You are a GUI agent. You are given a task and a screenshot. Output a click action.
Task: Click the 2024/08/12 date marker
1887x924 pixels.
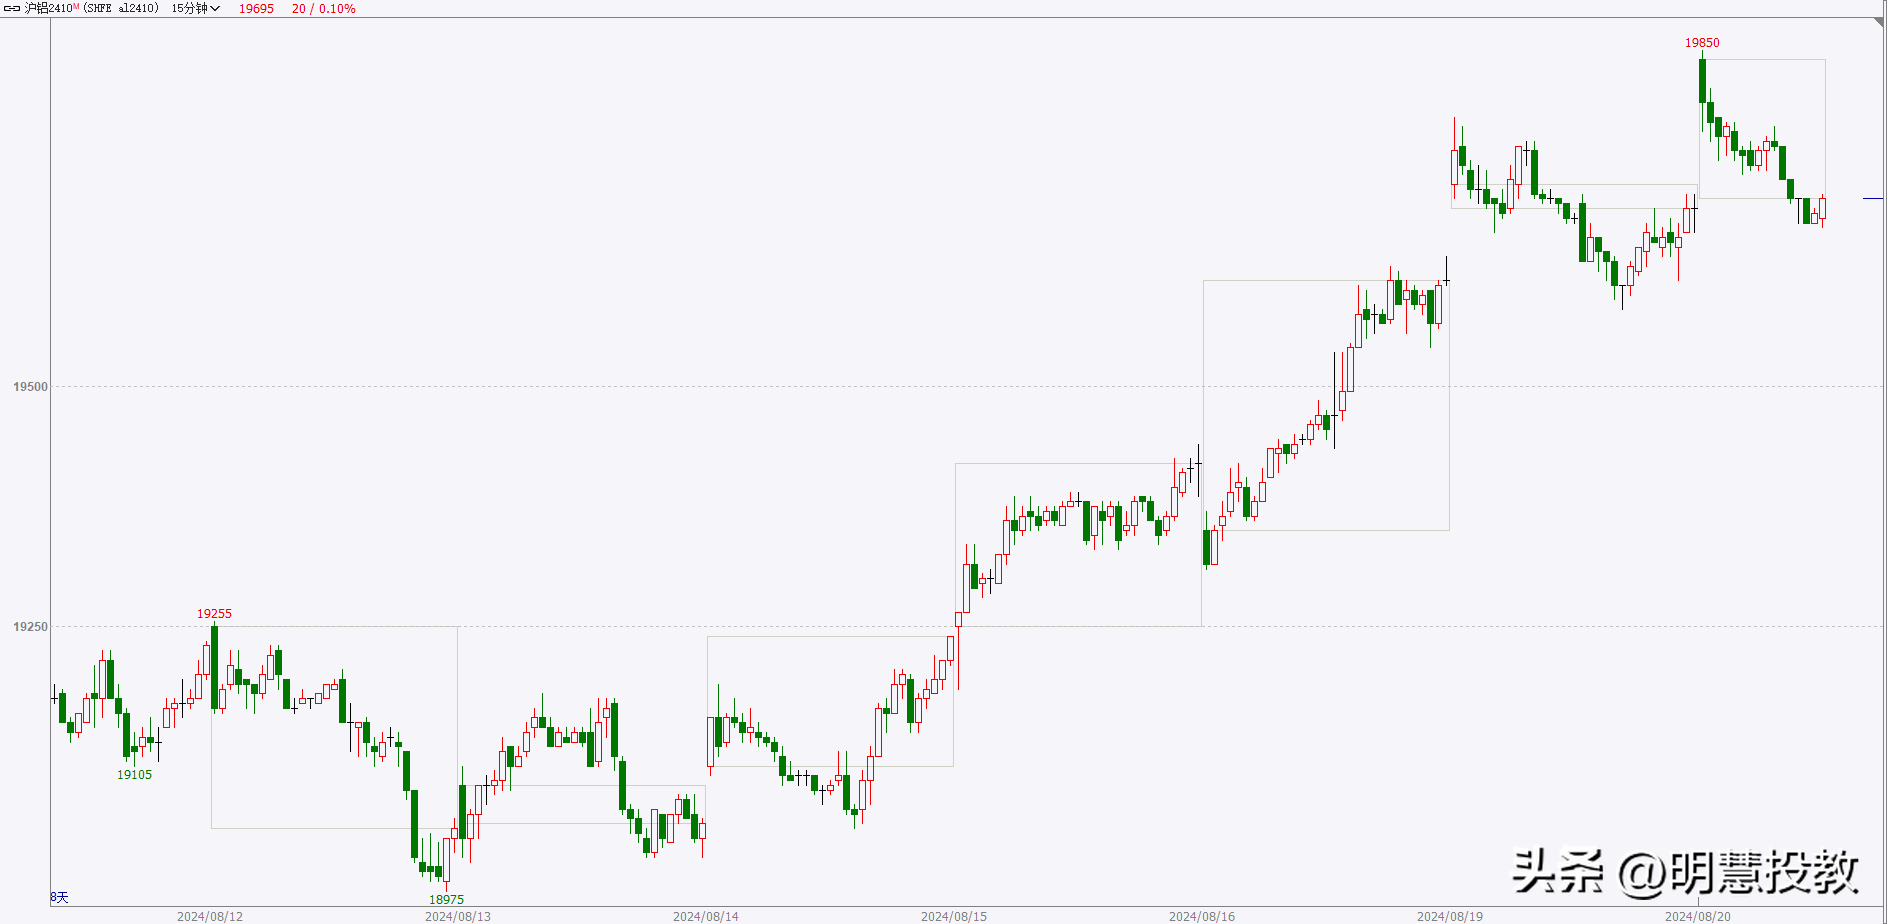coord(210,916)
